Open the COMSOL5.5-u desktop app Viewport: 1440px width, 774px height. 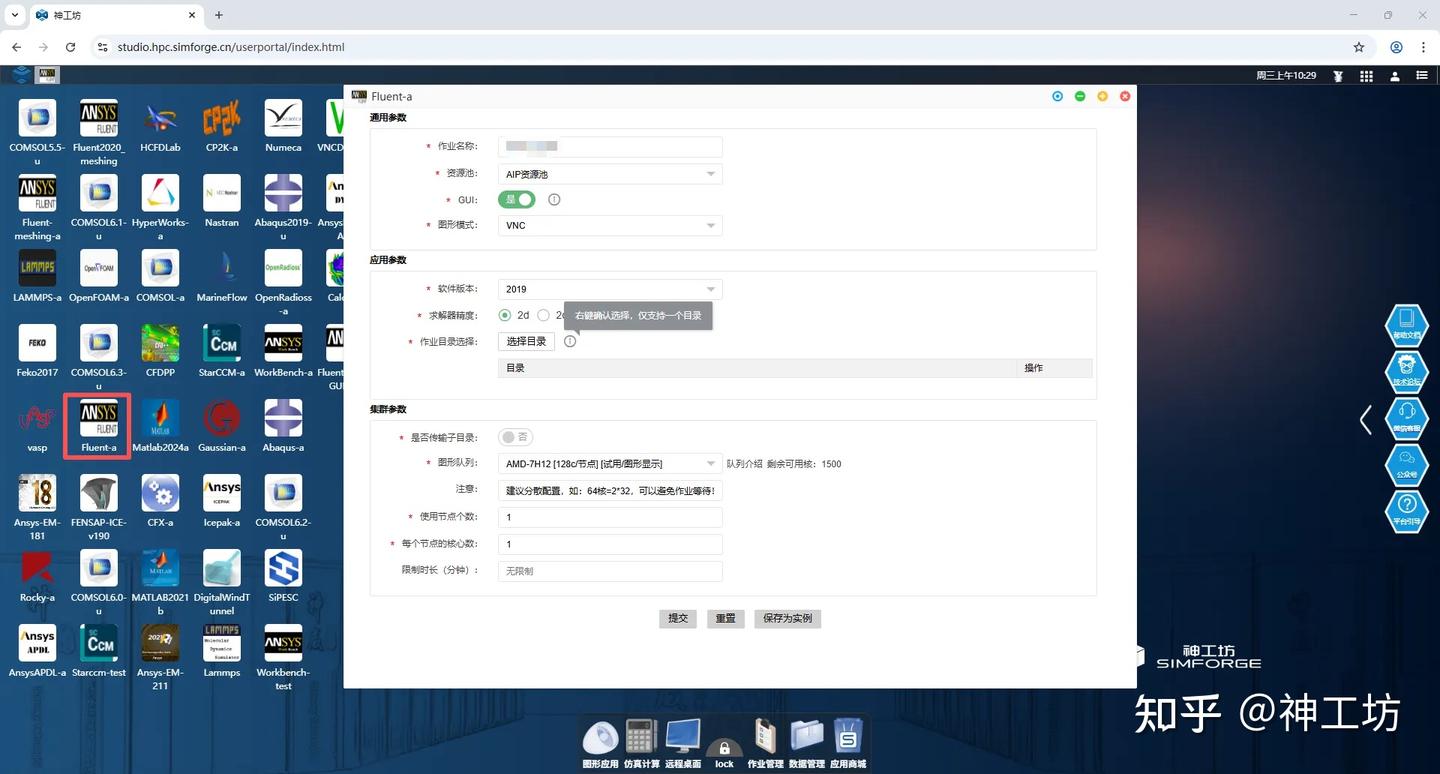point(38,118)
